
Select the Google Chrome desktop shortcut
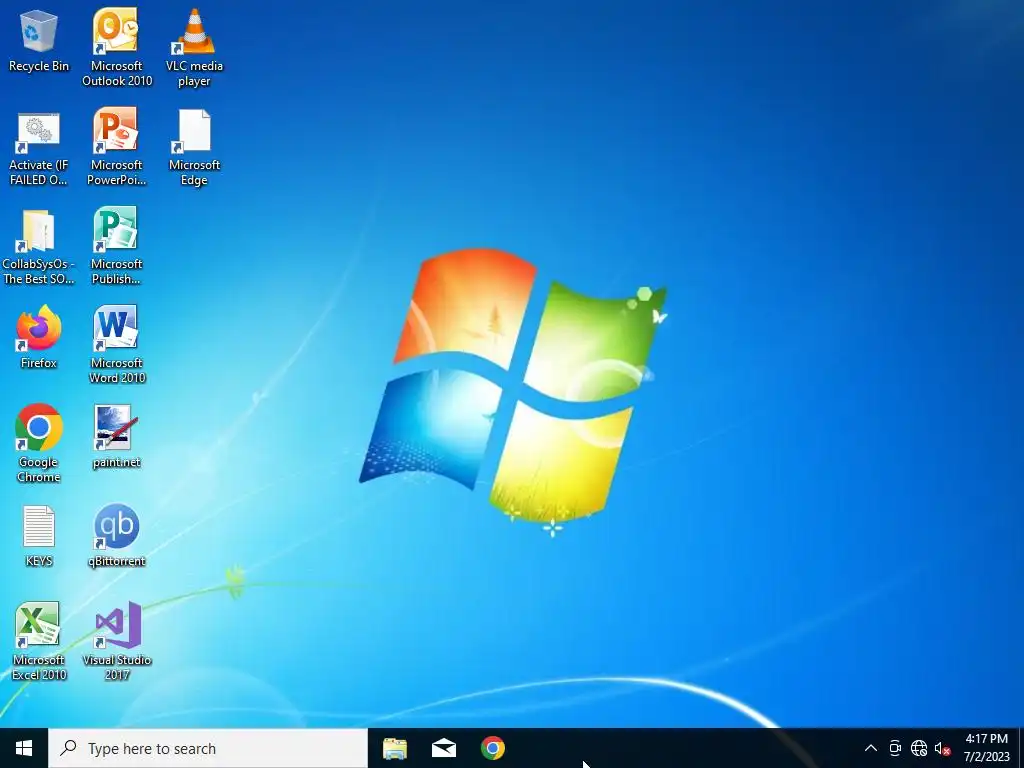coord(39,443)
